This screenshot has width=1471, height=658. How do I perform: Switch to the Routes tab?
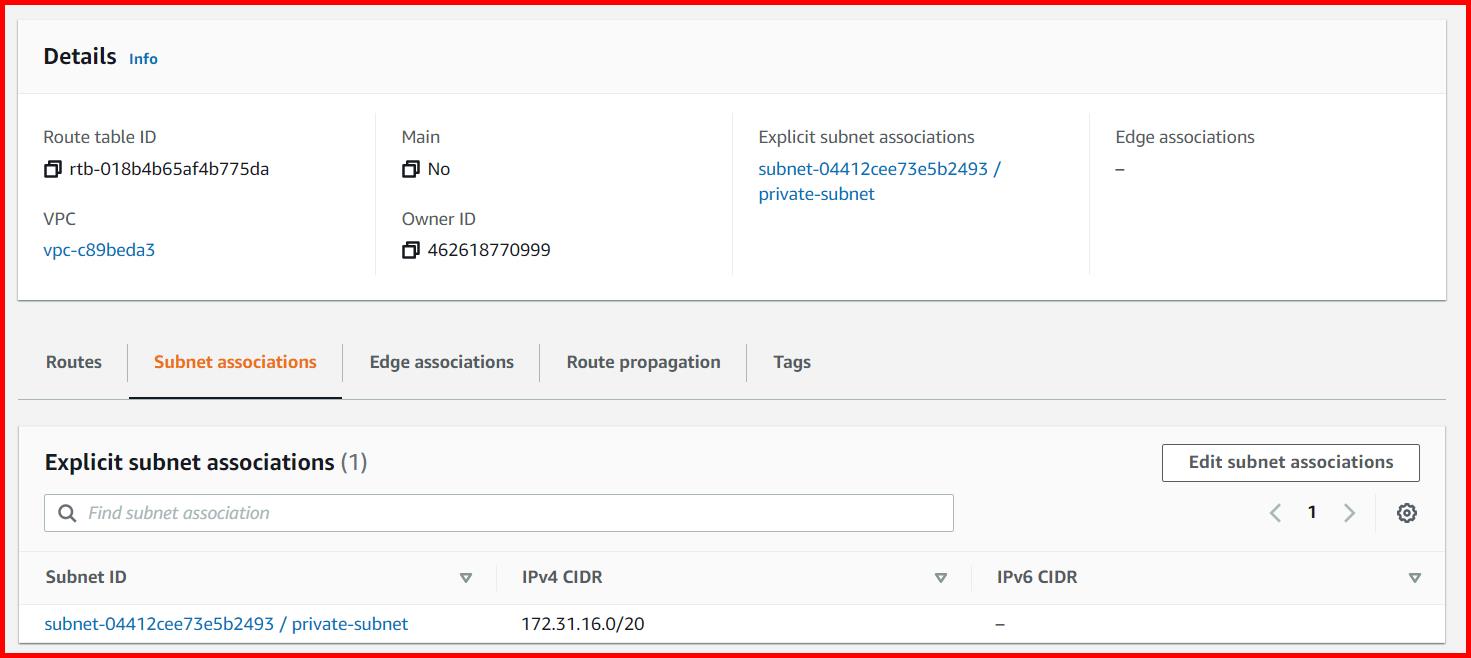(74, 362)
